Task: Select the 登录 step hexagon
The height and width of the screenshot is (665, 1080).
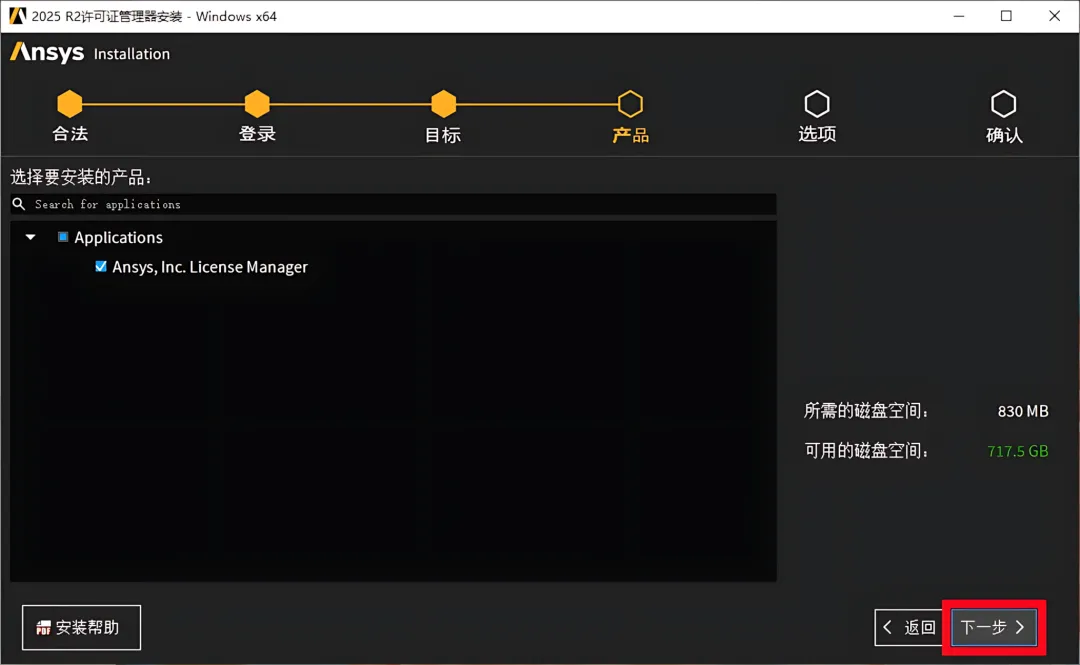Action: click(257, 104)
